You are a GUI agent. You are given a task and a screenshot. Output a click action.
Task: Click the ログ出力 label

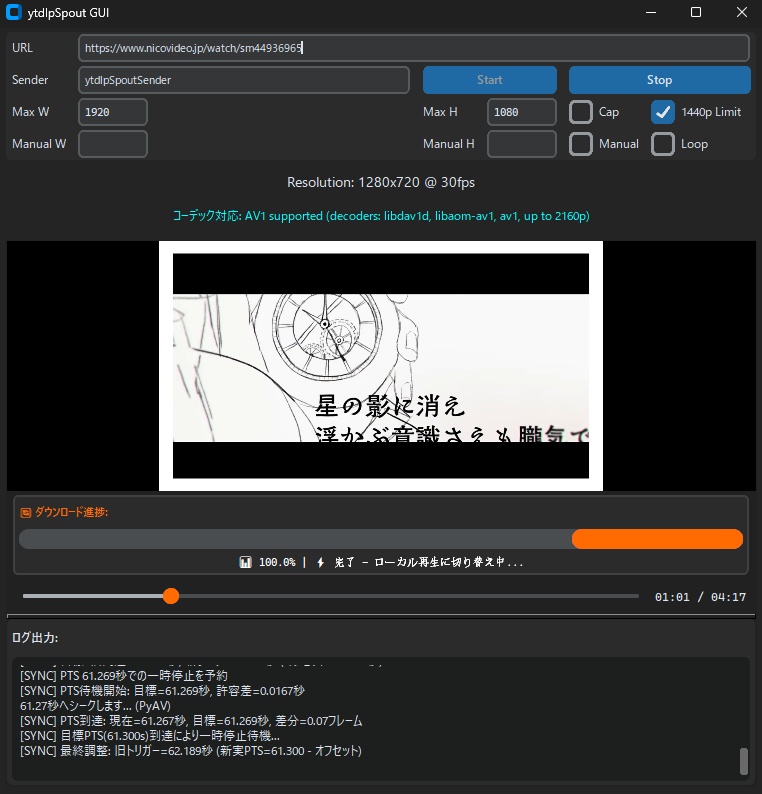tap(35, 638)
